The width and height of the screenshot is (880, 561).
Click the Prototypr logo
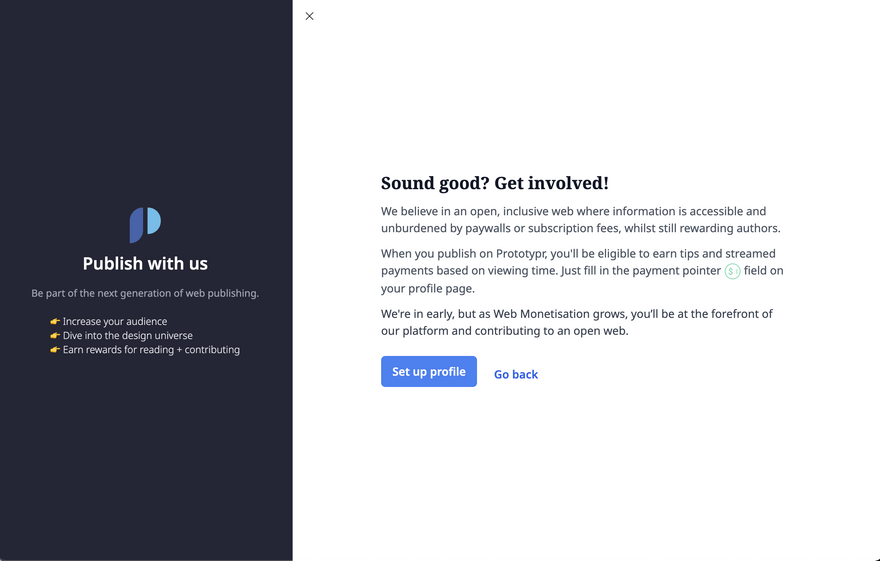coord(145,225)
